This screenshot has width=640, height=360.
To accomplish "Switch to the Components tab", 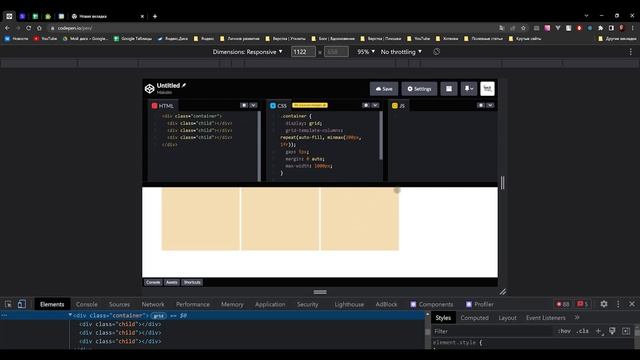I will pos(432,304).
